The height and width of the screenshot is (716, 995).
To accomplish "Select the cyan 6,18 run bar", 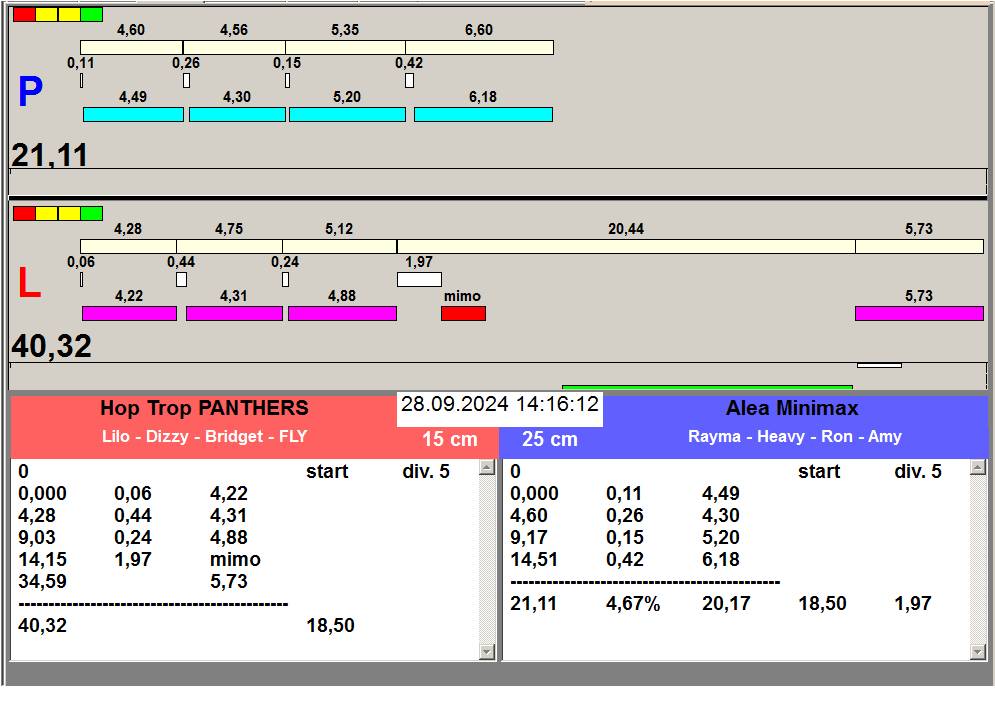I will coord(483,115).
